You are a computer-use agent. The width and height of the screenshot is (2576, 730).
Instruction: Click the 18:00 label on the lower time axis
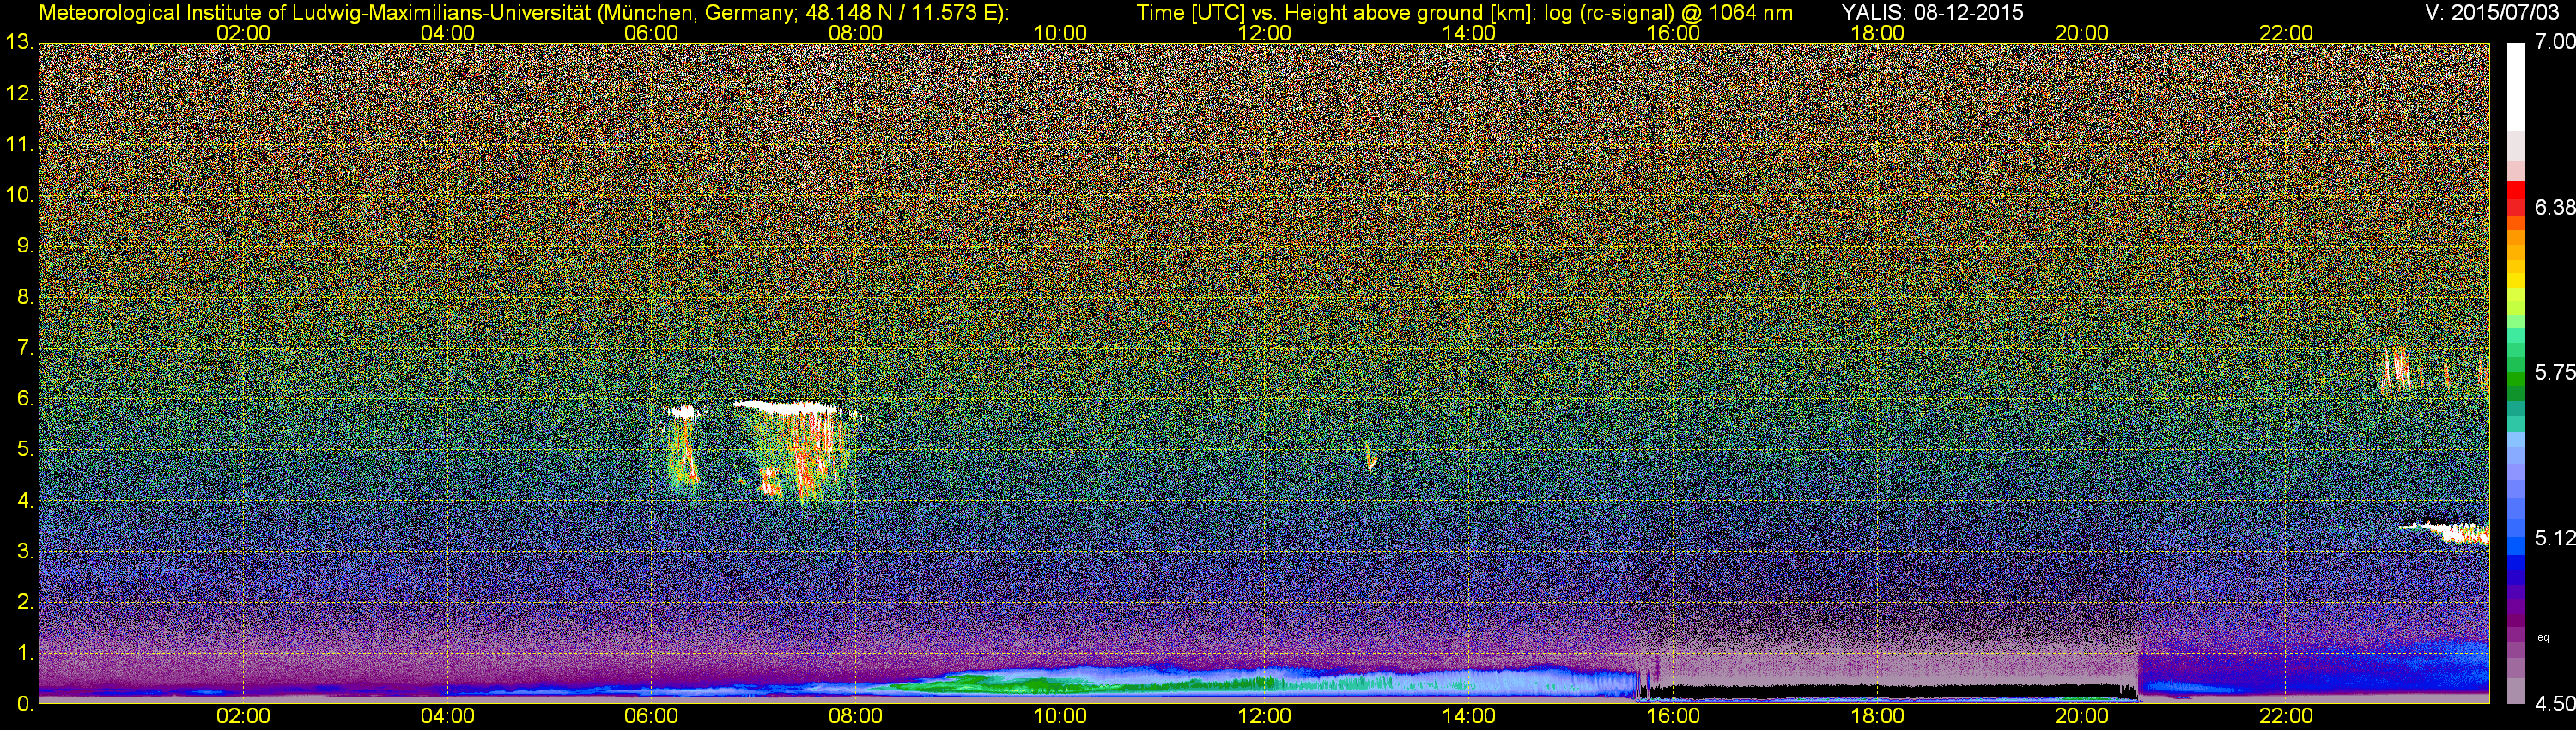1878,716
